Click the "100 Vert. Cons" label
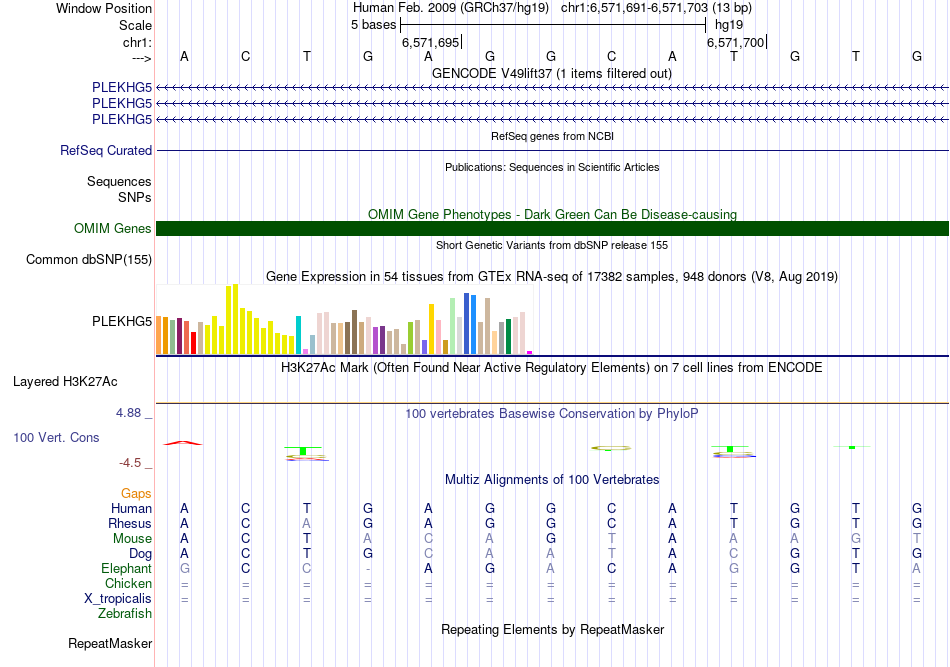 [x=56, y=437]
